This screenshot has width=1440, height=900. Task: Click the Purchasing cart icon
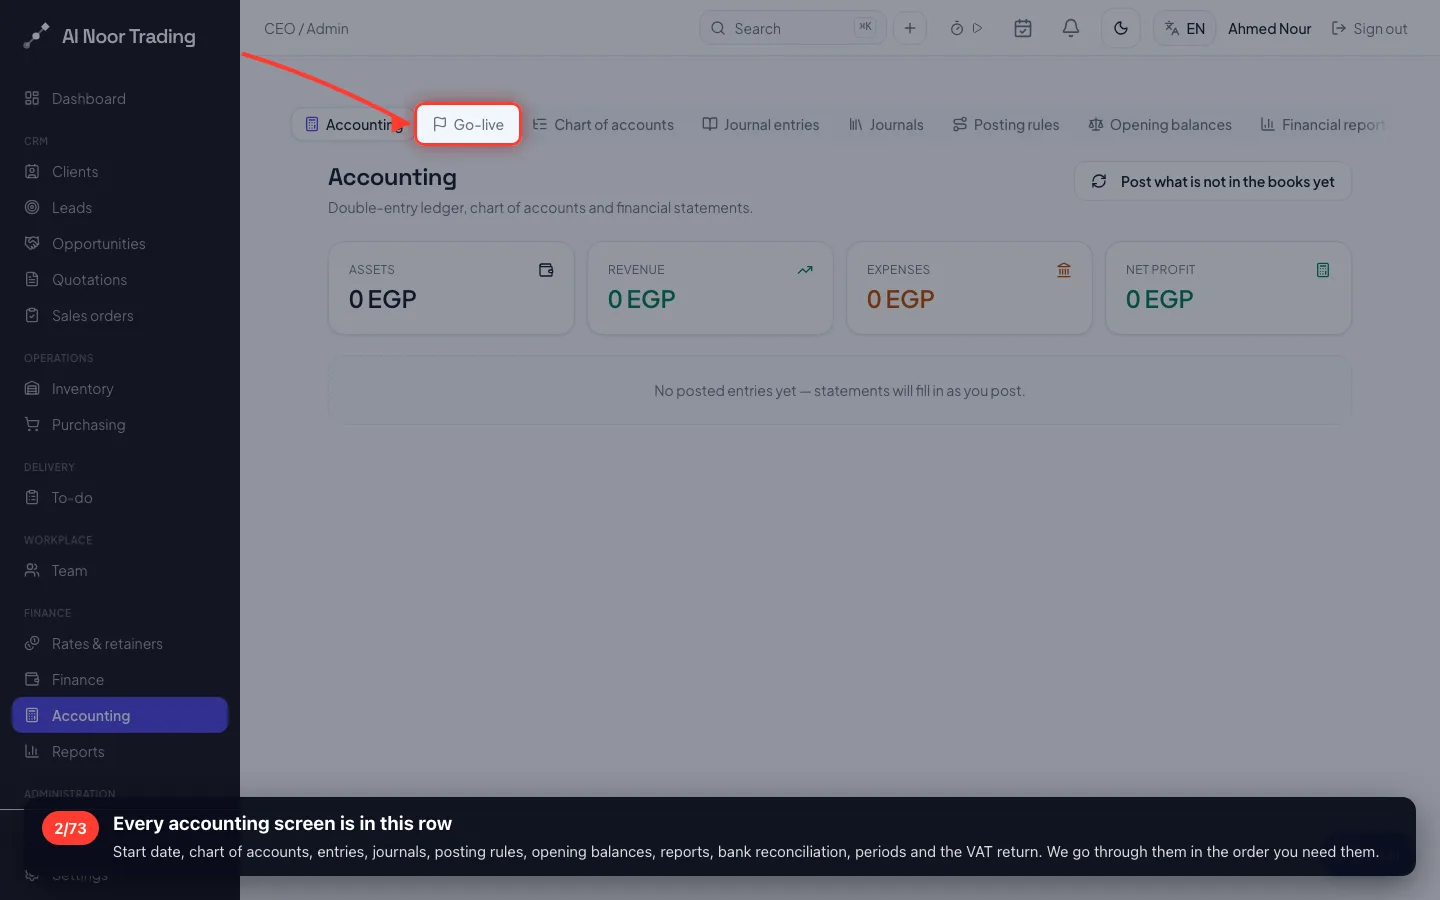click(32, 424)
